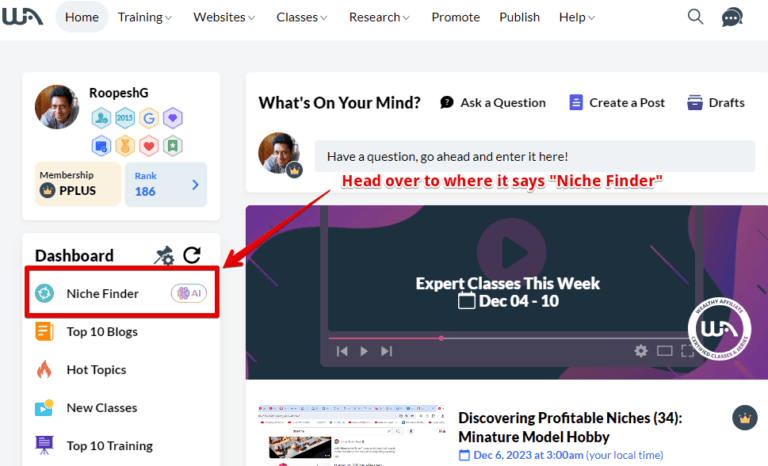Expand the Training dropdown menu
768x466 pixels.
click(x=145, y=17)
